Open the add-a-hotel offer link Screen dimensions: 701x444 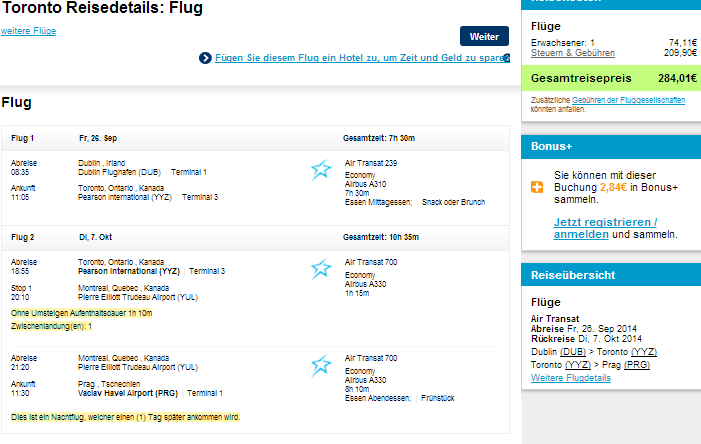[362, 58]
